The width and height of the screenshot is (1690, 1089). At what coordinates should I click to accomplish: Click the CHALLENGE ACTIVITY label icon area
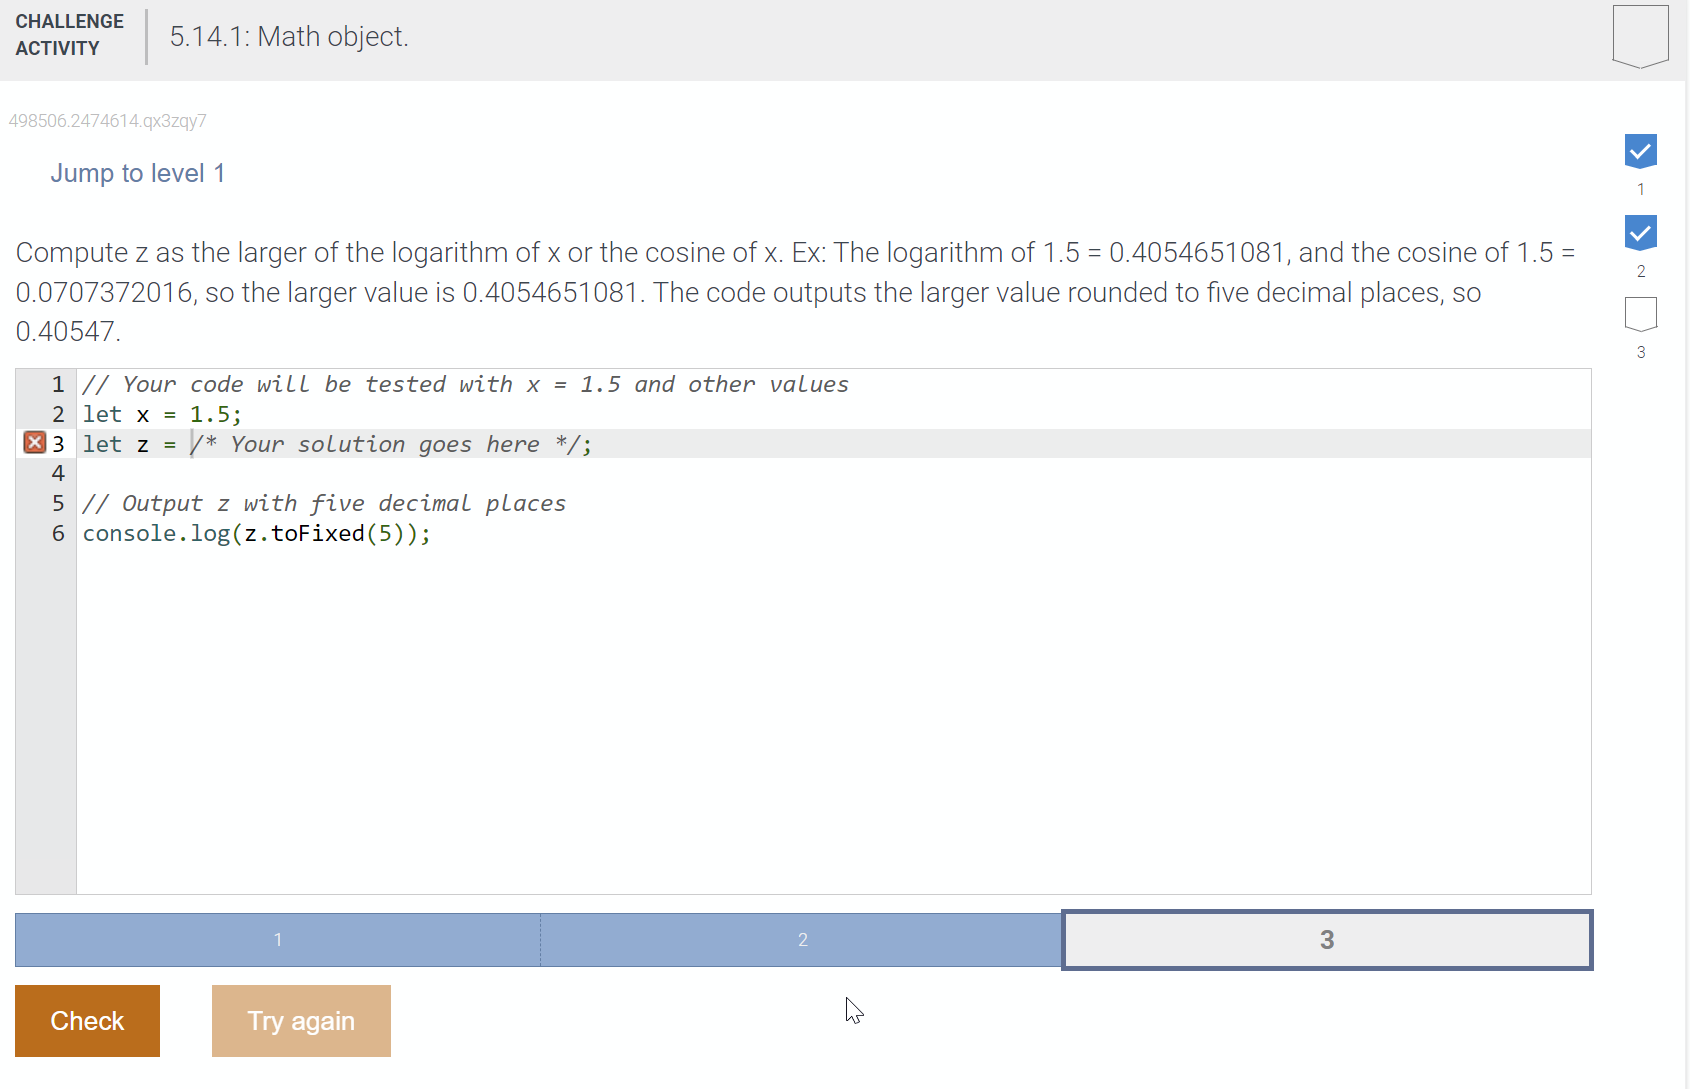pos(69,35)
